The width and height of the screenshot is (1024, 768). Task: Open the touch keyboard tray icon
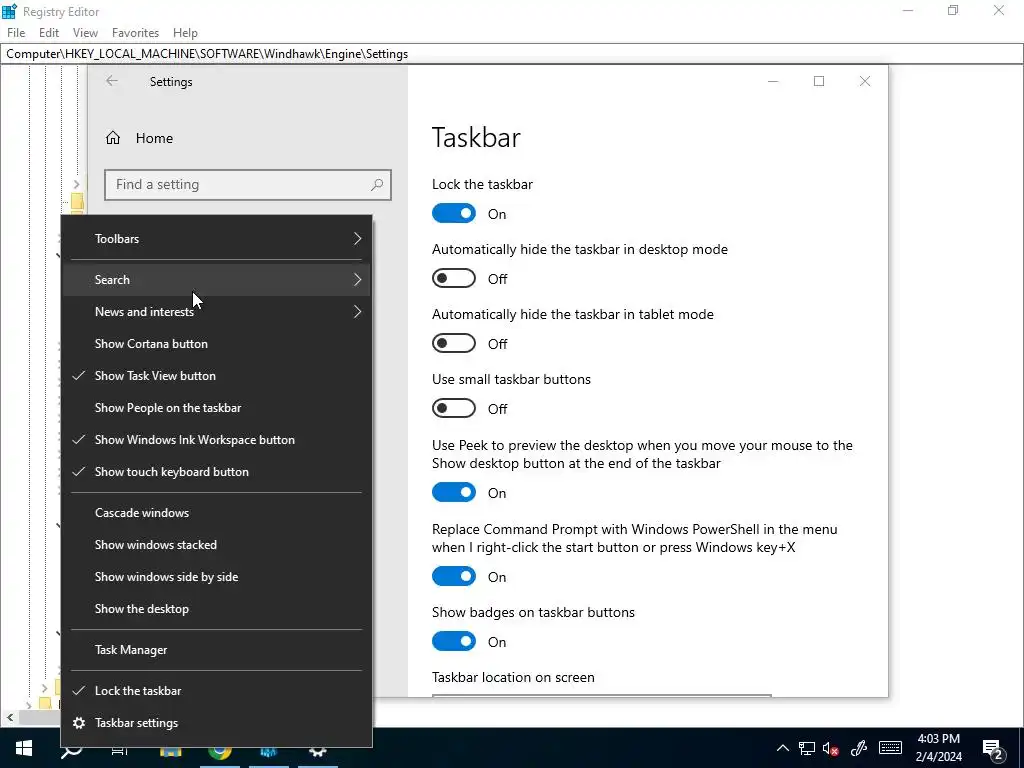[890, 748]
